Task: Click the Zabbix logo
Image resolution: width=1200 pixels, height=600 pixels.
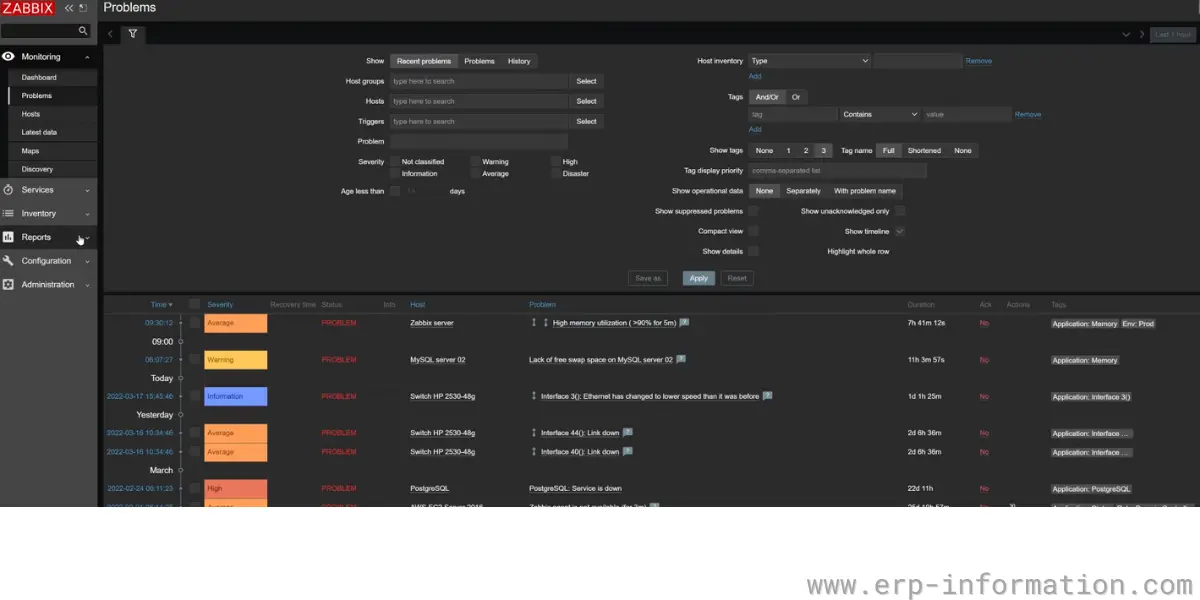Action: (30, 8)
